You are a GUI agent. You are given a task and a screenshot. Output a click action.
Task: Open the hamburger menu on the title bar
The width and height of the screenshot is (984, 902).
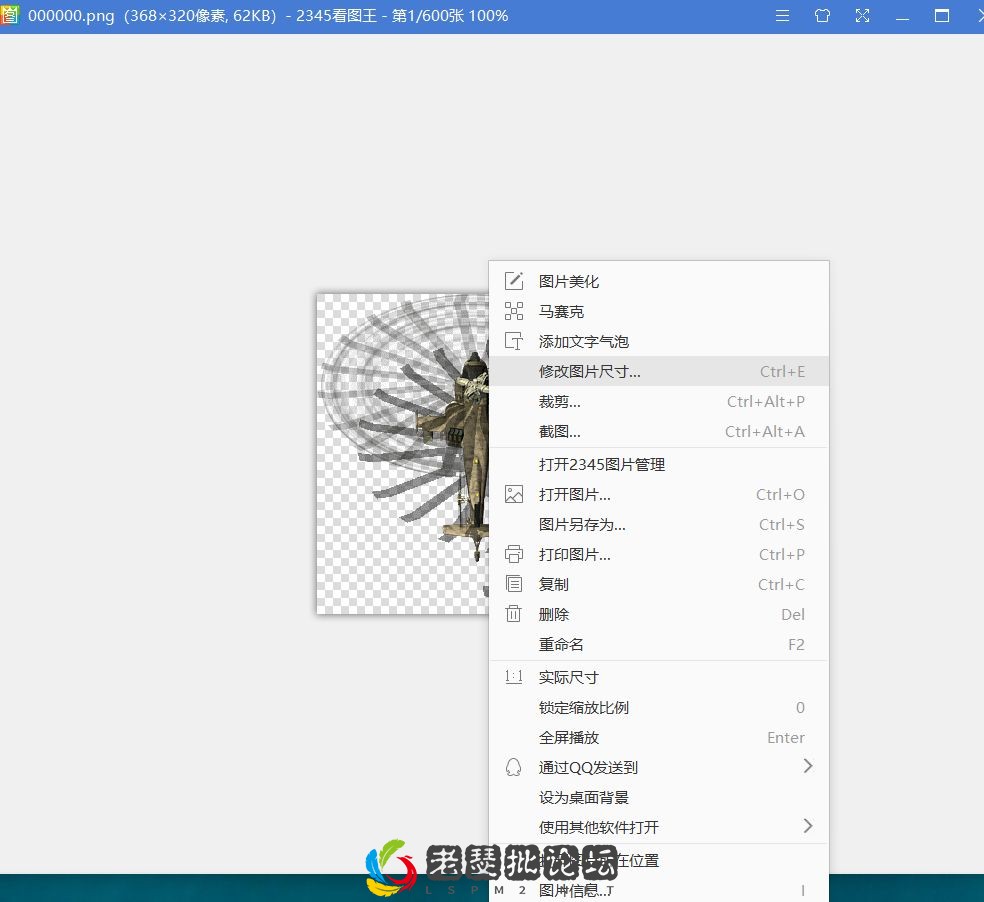782,16
